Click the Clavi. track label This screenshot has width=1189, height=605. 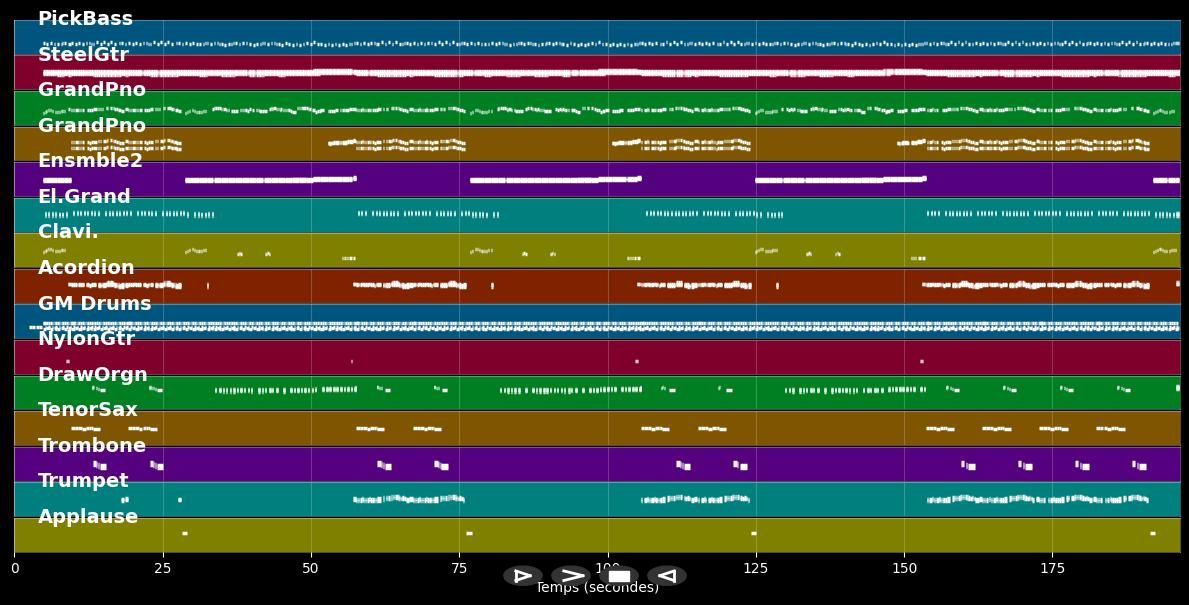tap(68, 232)
